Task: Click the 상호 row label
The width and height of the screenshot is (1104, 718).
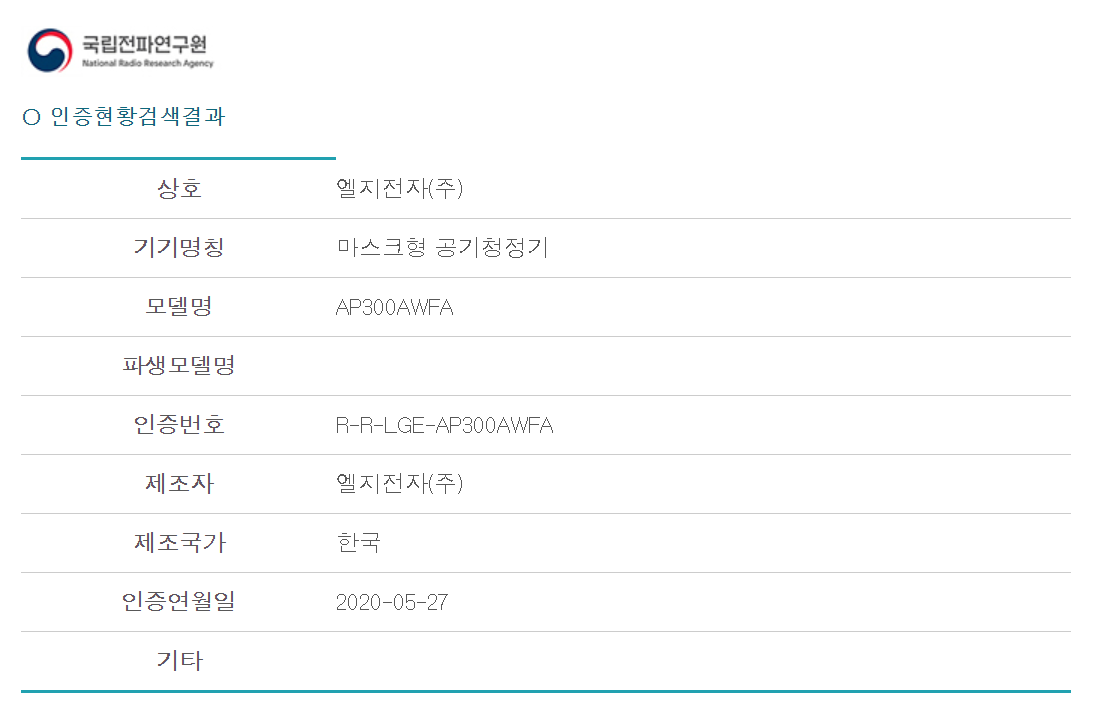Action: pyautogui.click(x=179, y=189)
